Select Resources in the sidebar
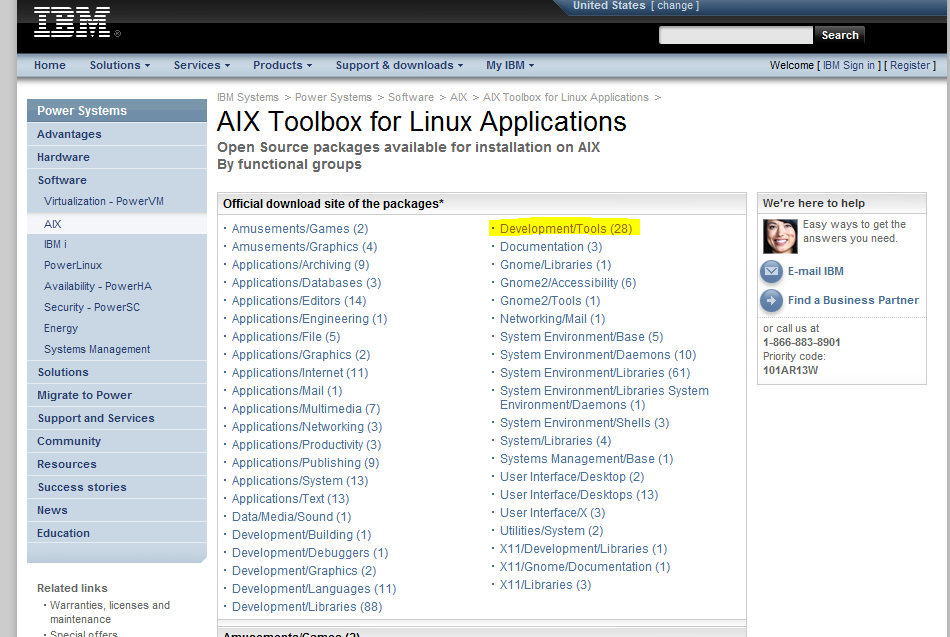Image resolution: width=950 pixels, height=637 pixels. pyautogui.click(x=117, y=464)
